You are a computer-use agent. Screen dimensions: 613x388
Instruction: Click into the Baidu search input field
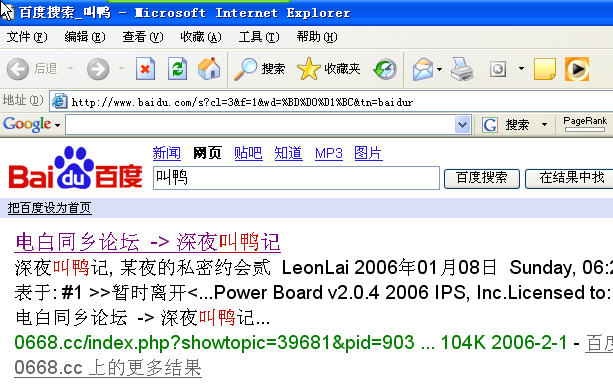[296, 178]
